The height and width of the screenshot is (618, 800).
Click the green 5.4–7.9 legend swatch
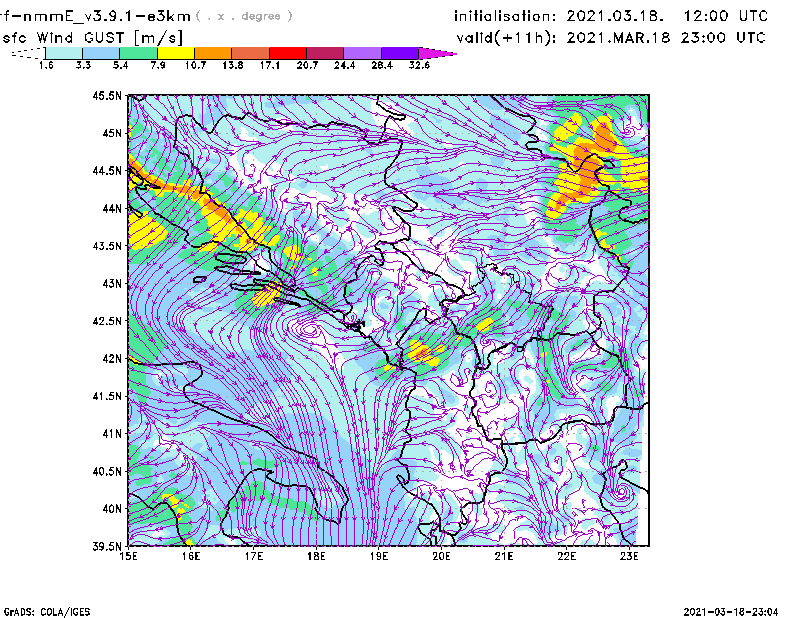tap(139, 53)
